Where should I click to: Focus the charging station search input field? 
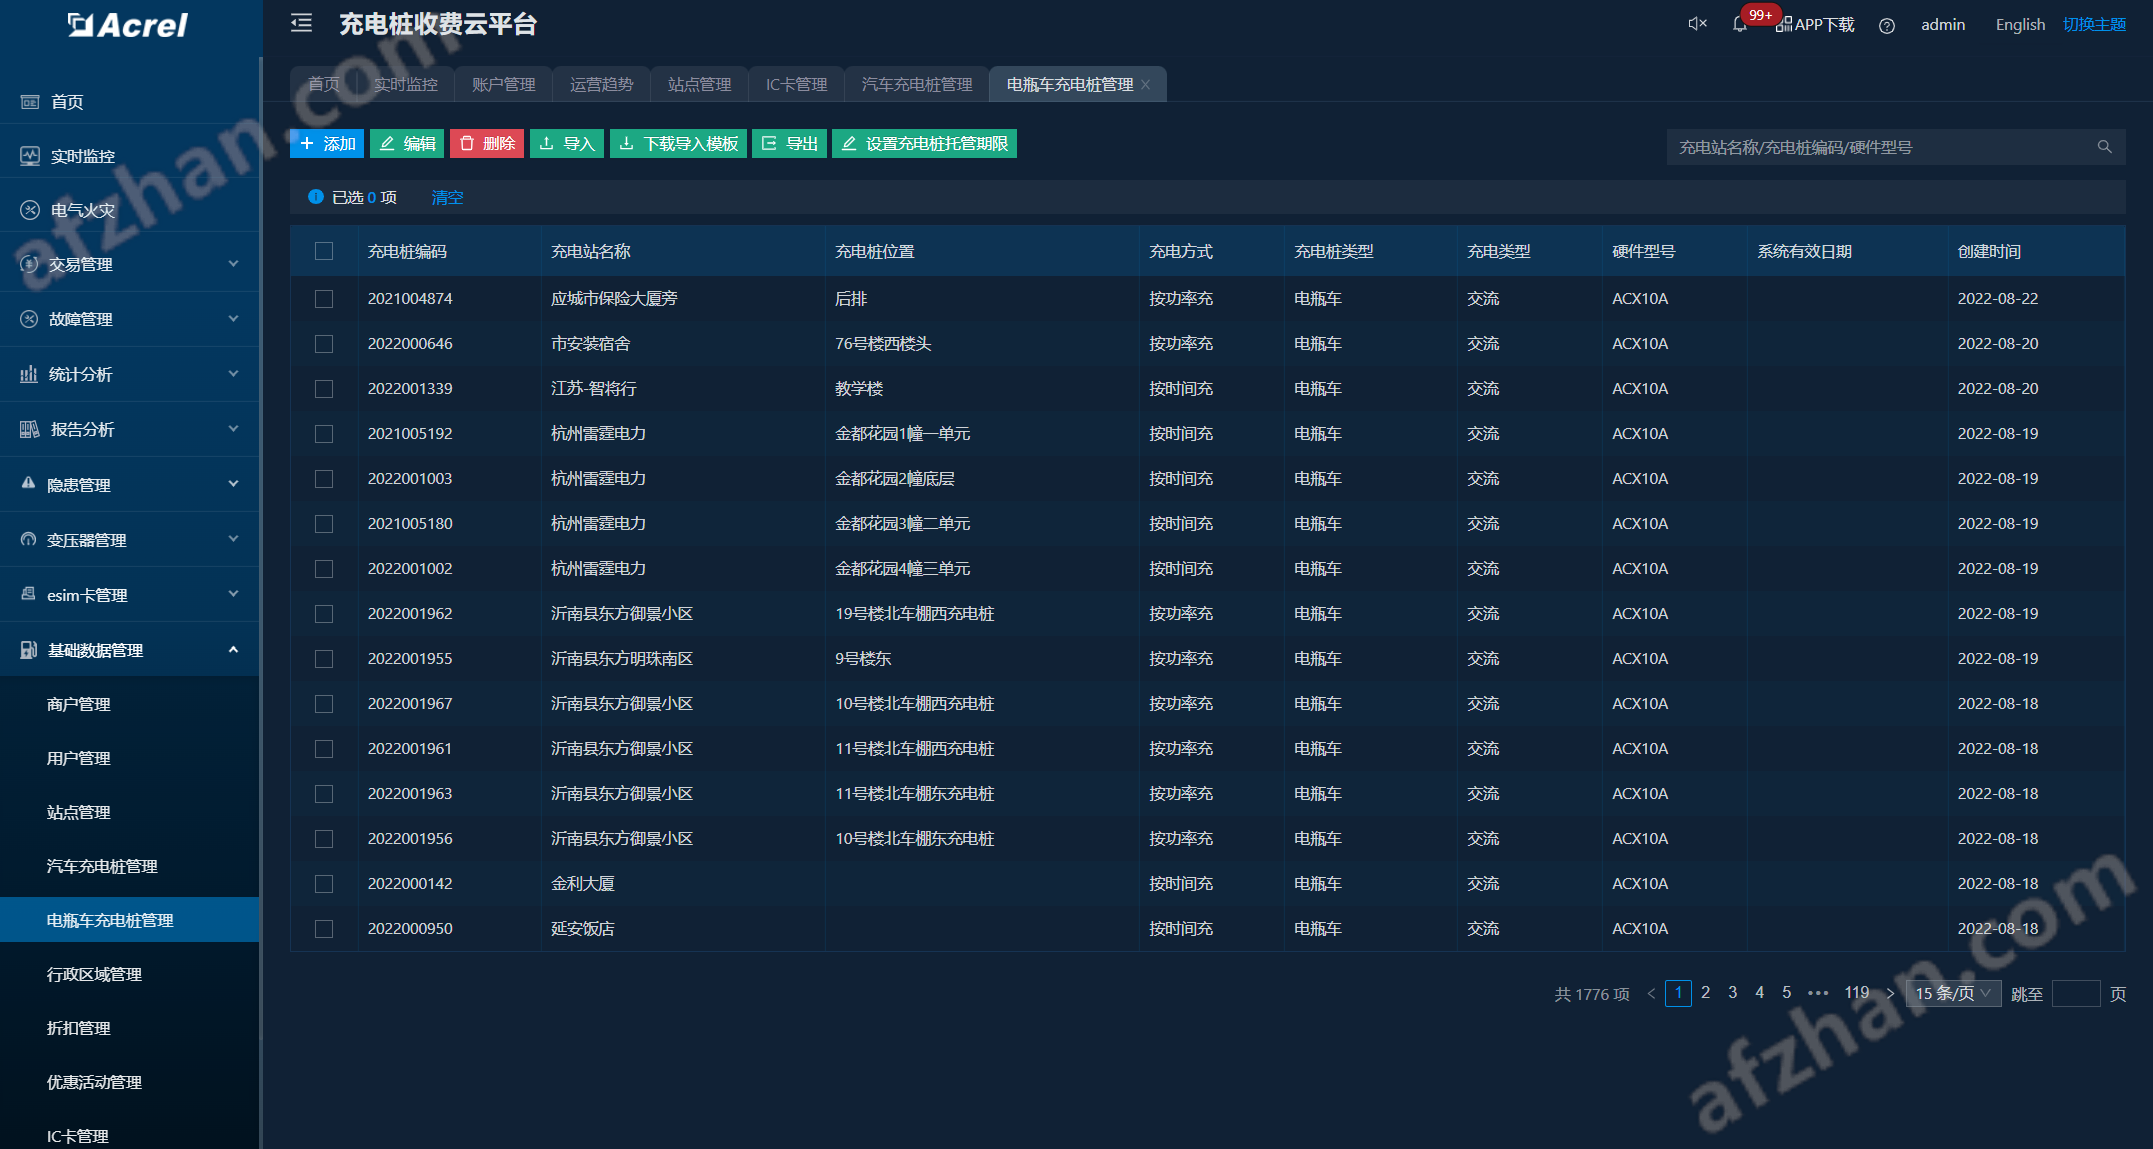pyautogui.click(x=1896, y=147)
